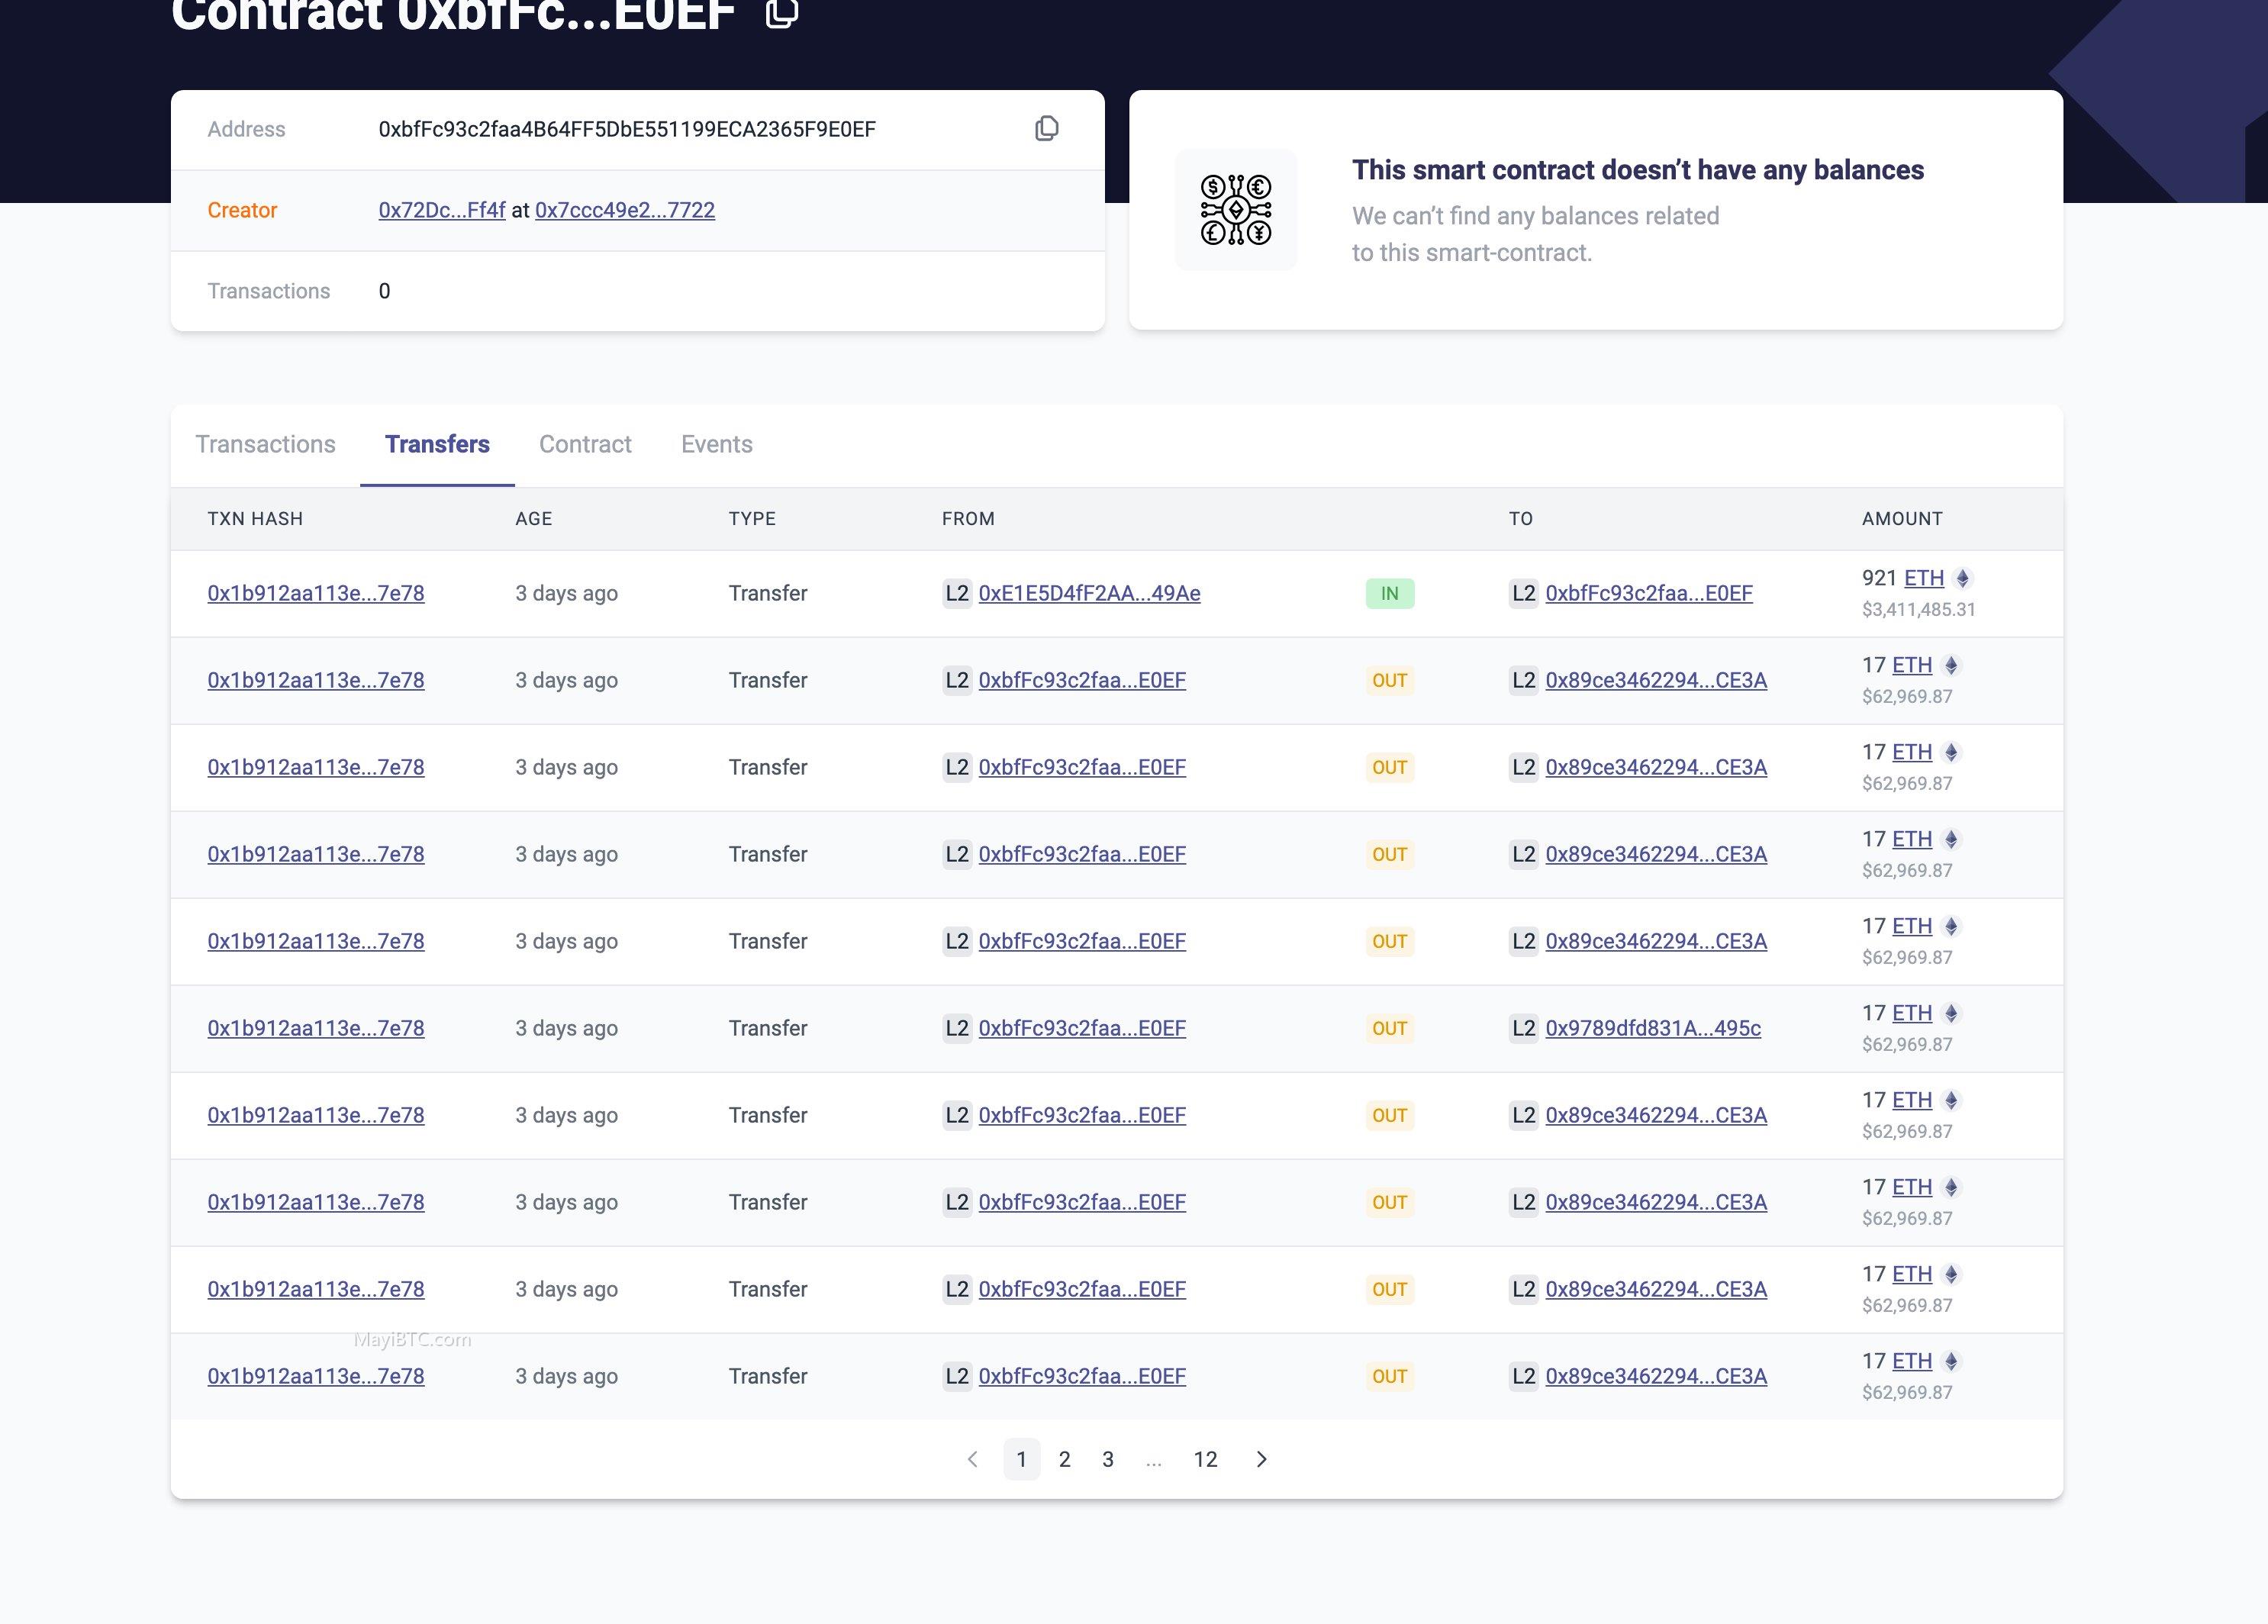Go to next page arrow
2268x1624 pixels.
tap(1261, 1459)
